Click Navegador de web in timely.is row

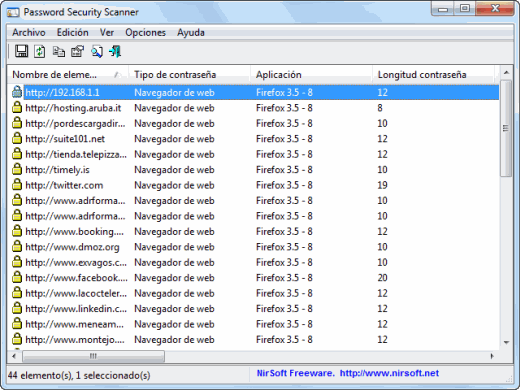[174, 170]
